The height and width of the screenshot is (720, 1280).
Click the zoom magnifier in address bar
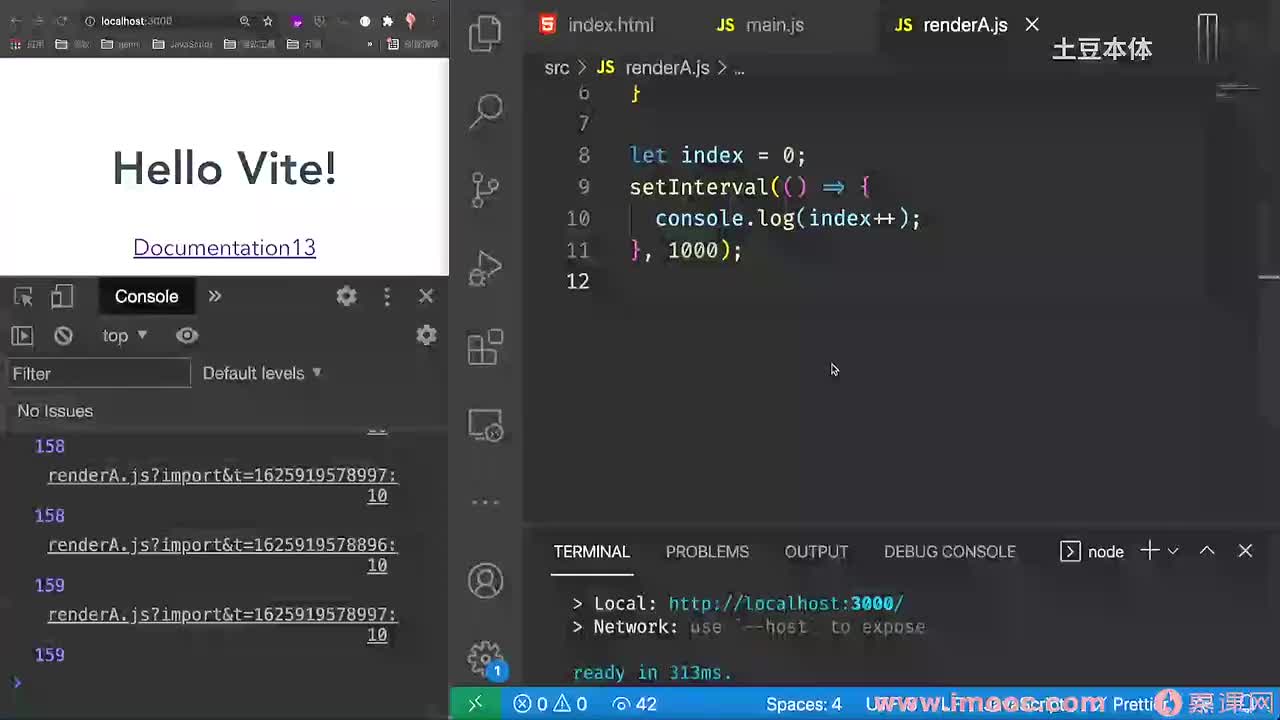tap(245, 21)
